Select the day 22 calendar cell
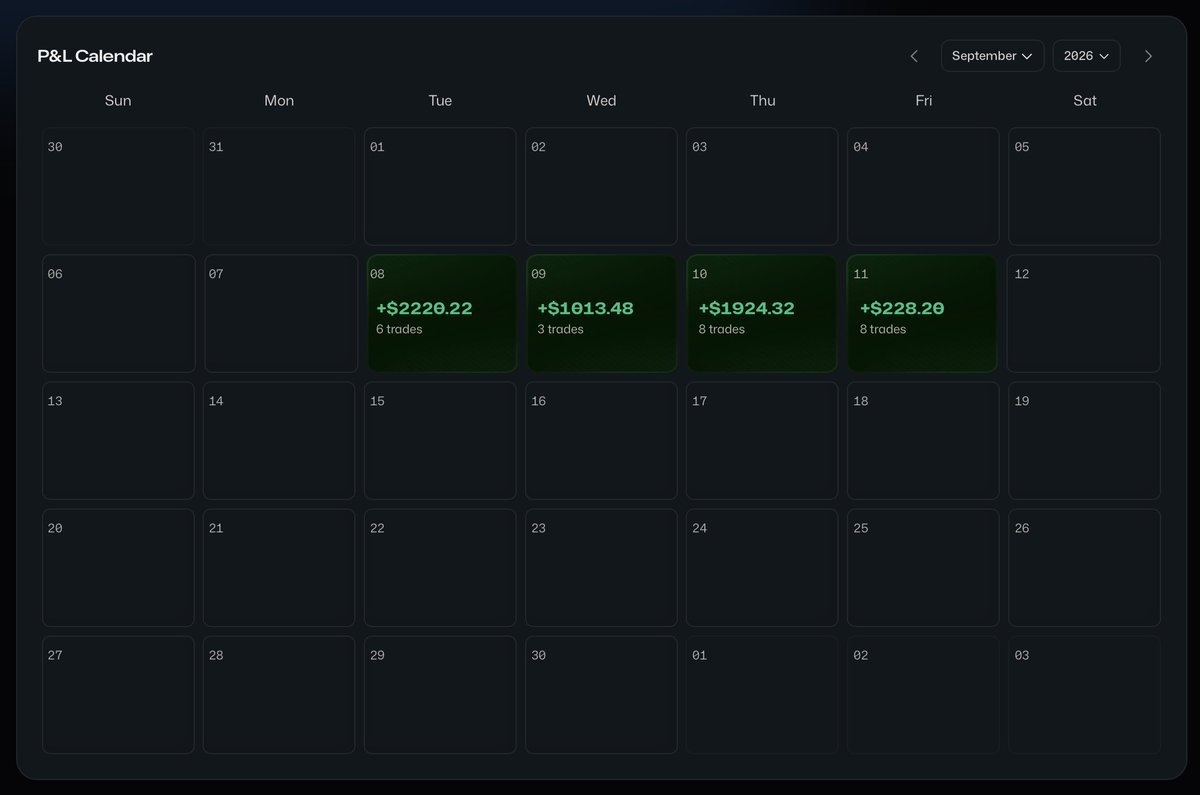The height and width of the screenshot is (795, 1200). point(440,568)
